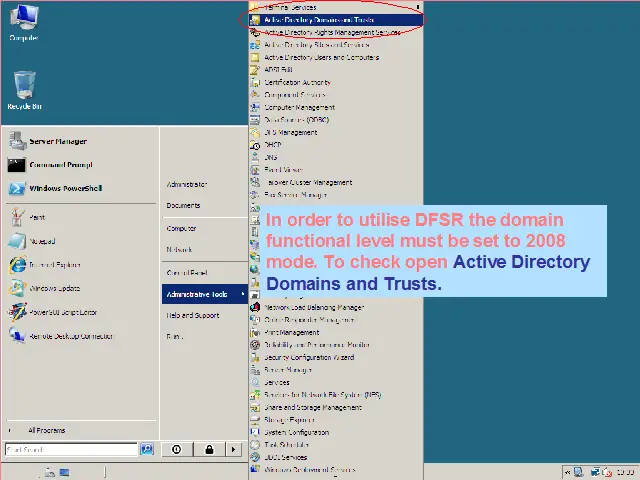The height and width of the screenshot is (480, 640).
Task: Launch Print Management
Action: (x=336, y=332)
